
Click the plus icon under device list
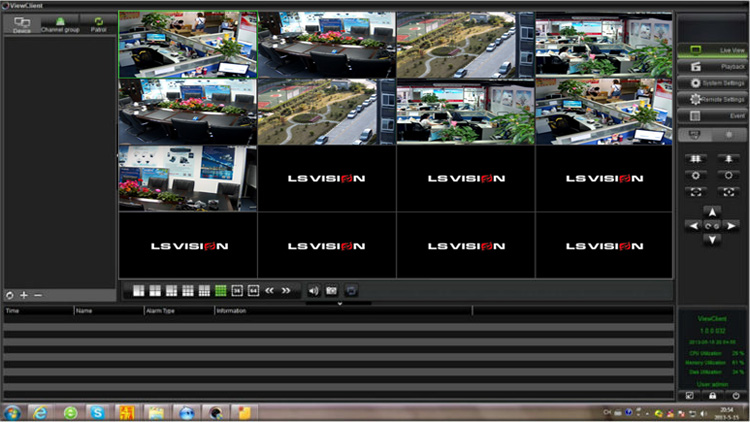[24, 295]
